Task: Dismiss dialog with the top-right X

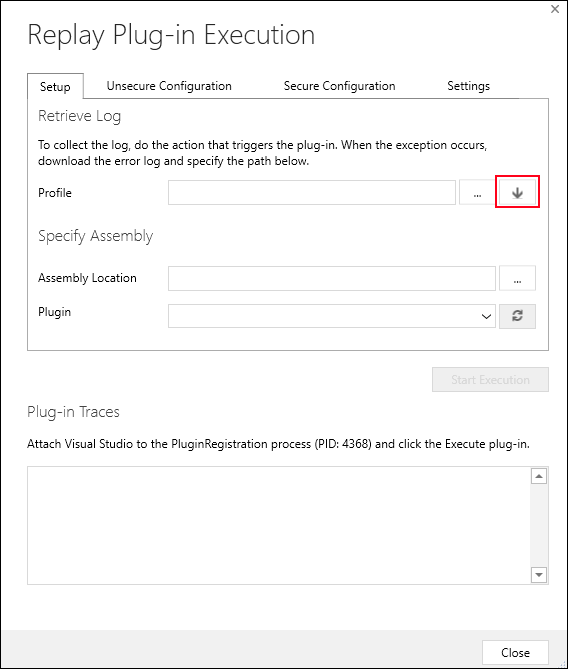Action: 555,9
